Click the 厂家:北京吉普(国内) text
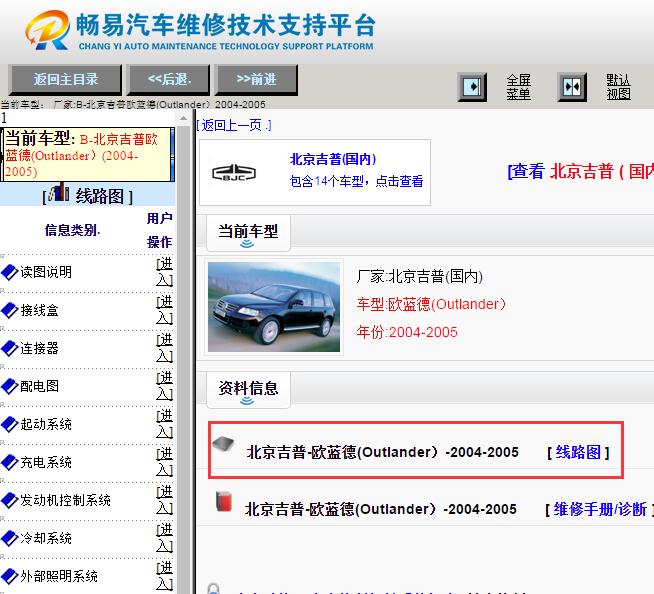654x594 pixels. (420, 276)
